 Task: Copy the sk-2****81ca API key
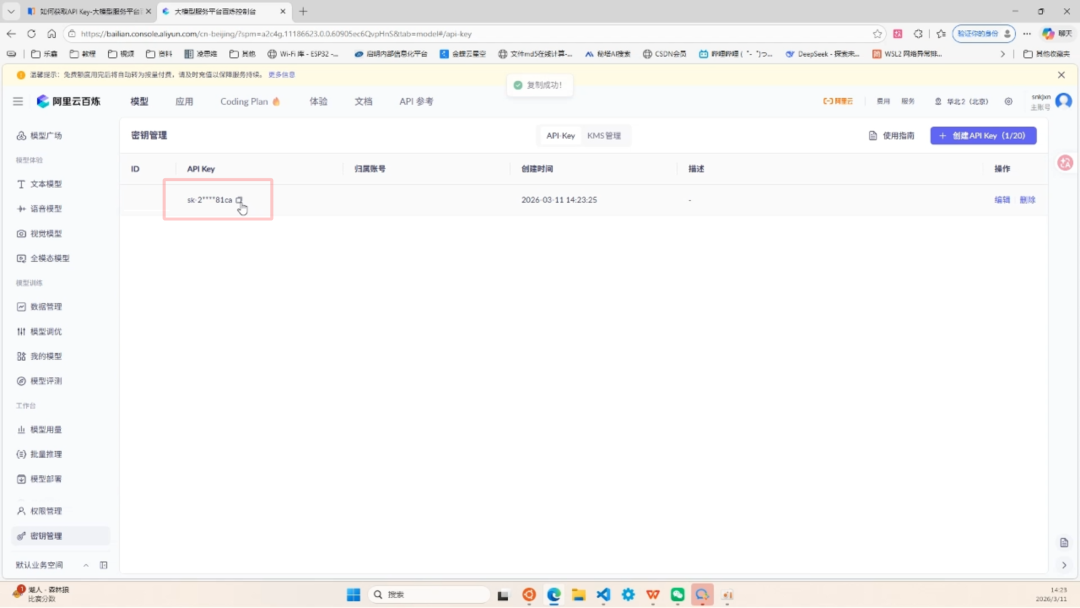(x=239, y=200)
